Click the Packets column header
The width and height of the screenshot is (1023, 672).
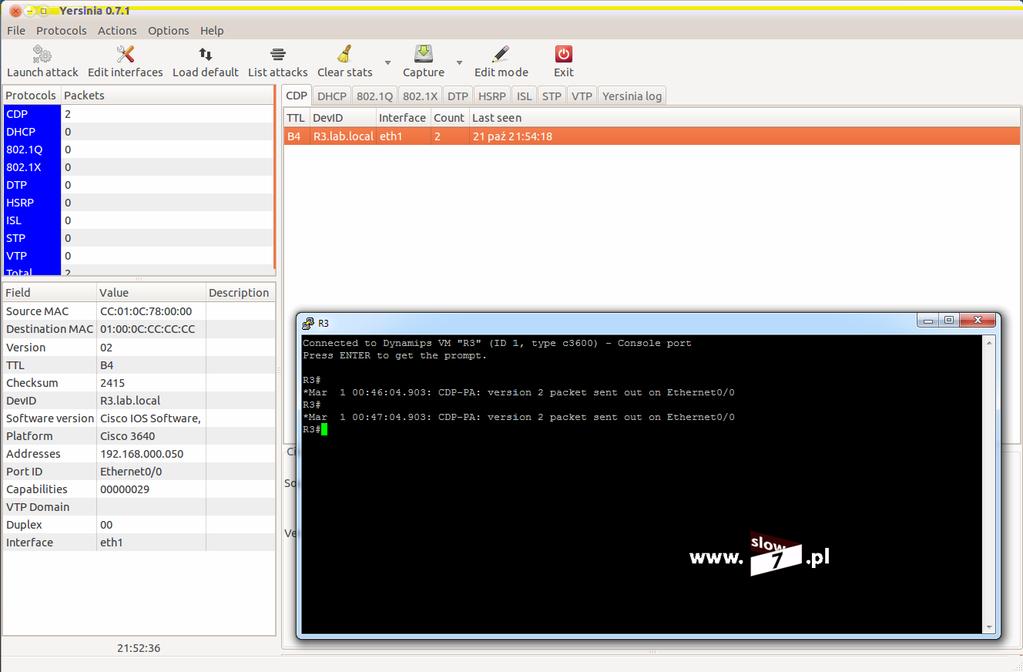coord(167,95)
